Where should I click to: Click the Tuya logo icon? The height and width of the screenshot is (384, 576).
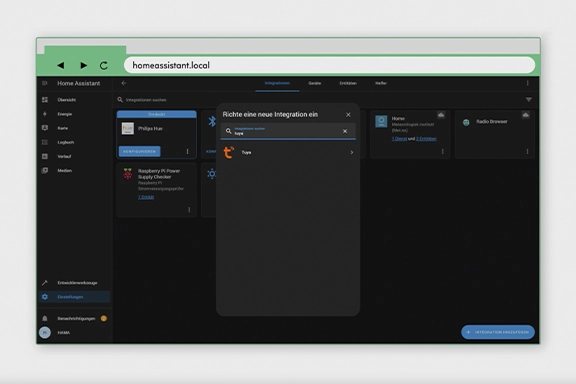(229, 152)
